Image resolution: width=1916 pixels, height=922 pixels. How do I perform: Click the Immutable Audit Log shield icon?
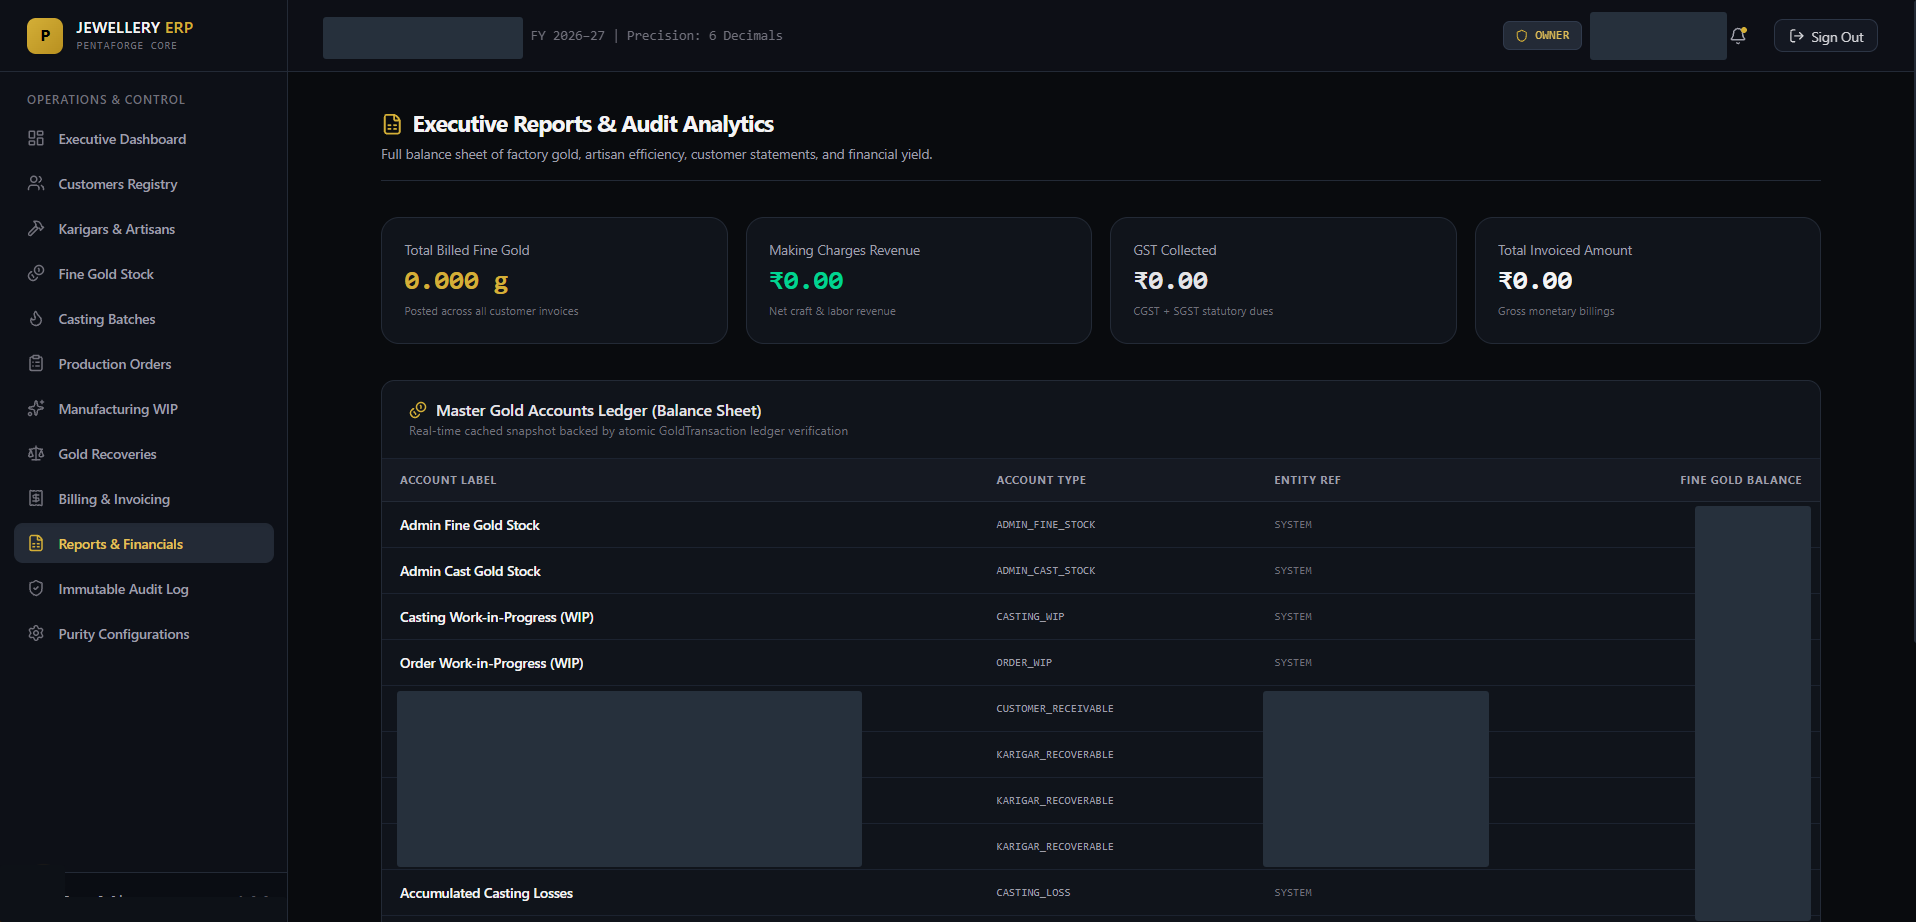click(x=36, y=588)
